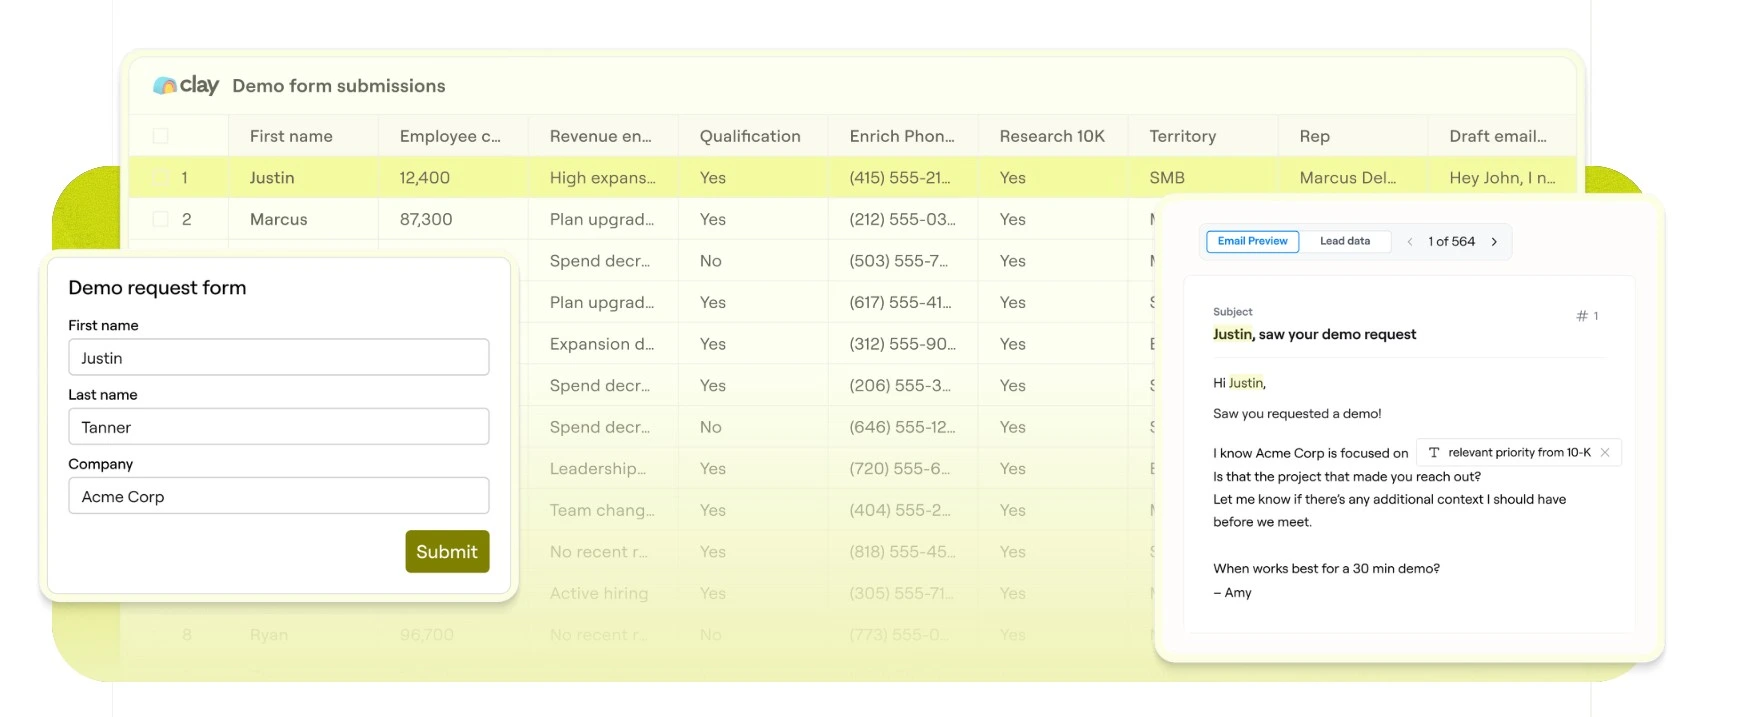This screenshot has width=1737, height=717.
Task: Select the 'Marcus Del...' rep cell
Action: click(x=1353, y=178)
